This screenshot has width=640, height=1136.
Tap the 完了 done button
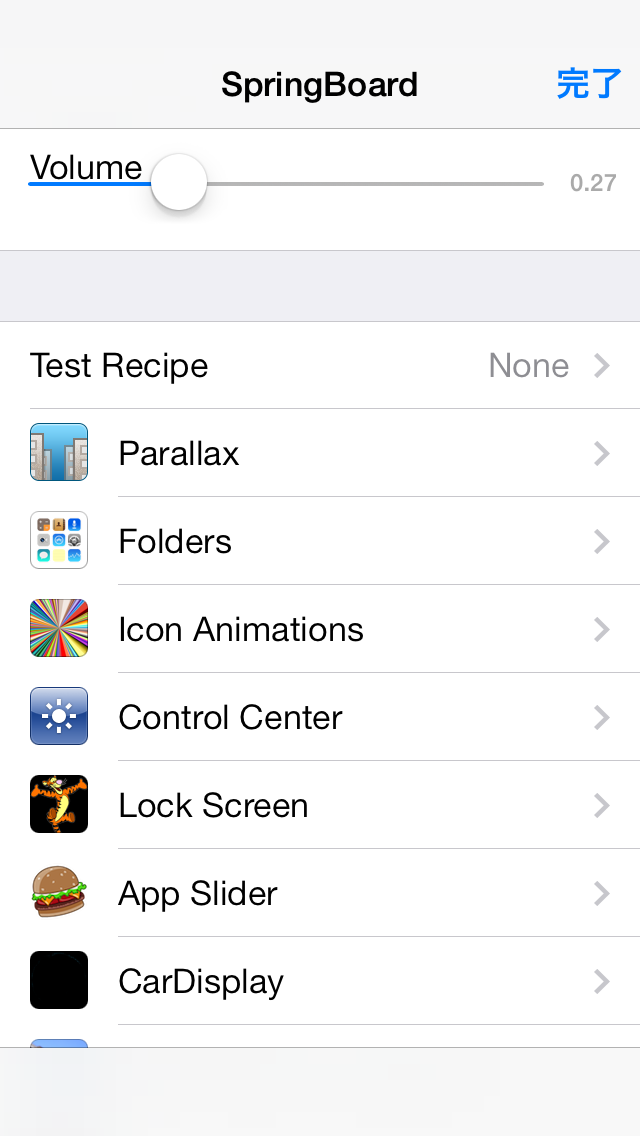point(589,84)
